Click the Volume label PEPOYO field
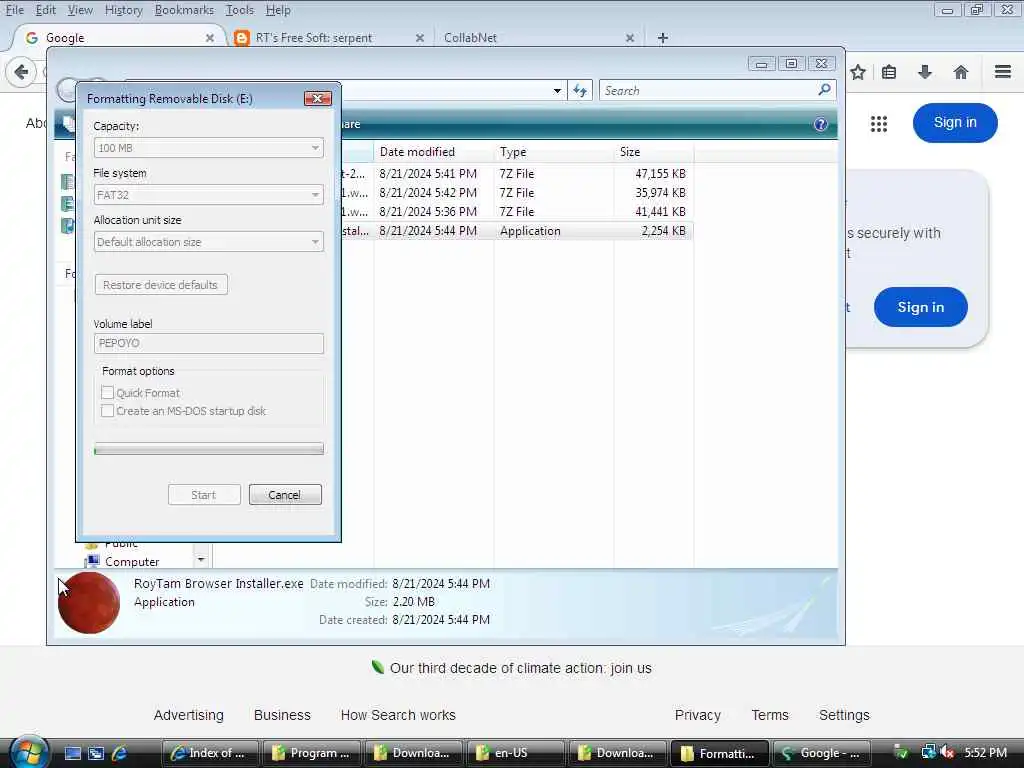The width and height of the screenshot is (1024, 768). 208,344
